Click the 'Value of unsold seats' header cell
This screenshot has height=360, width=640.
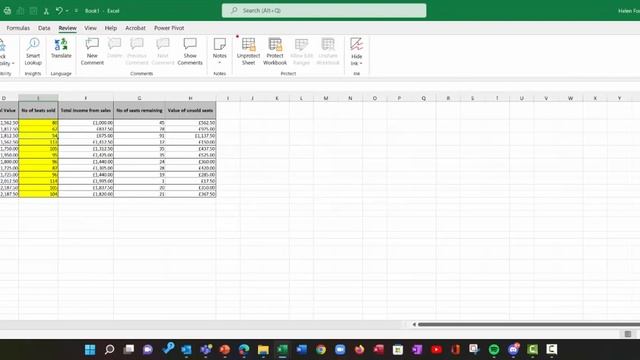pyautogui.click(x=190, y=110)
